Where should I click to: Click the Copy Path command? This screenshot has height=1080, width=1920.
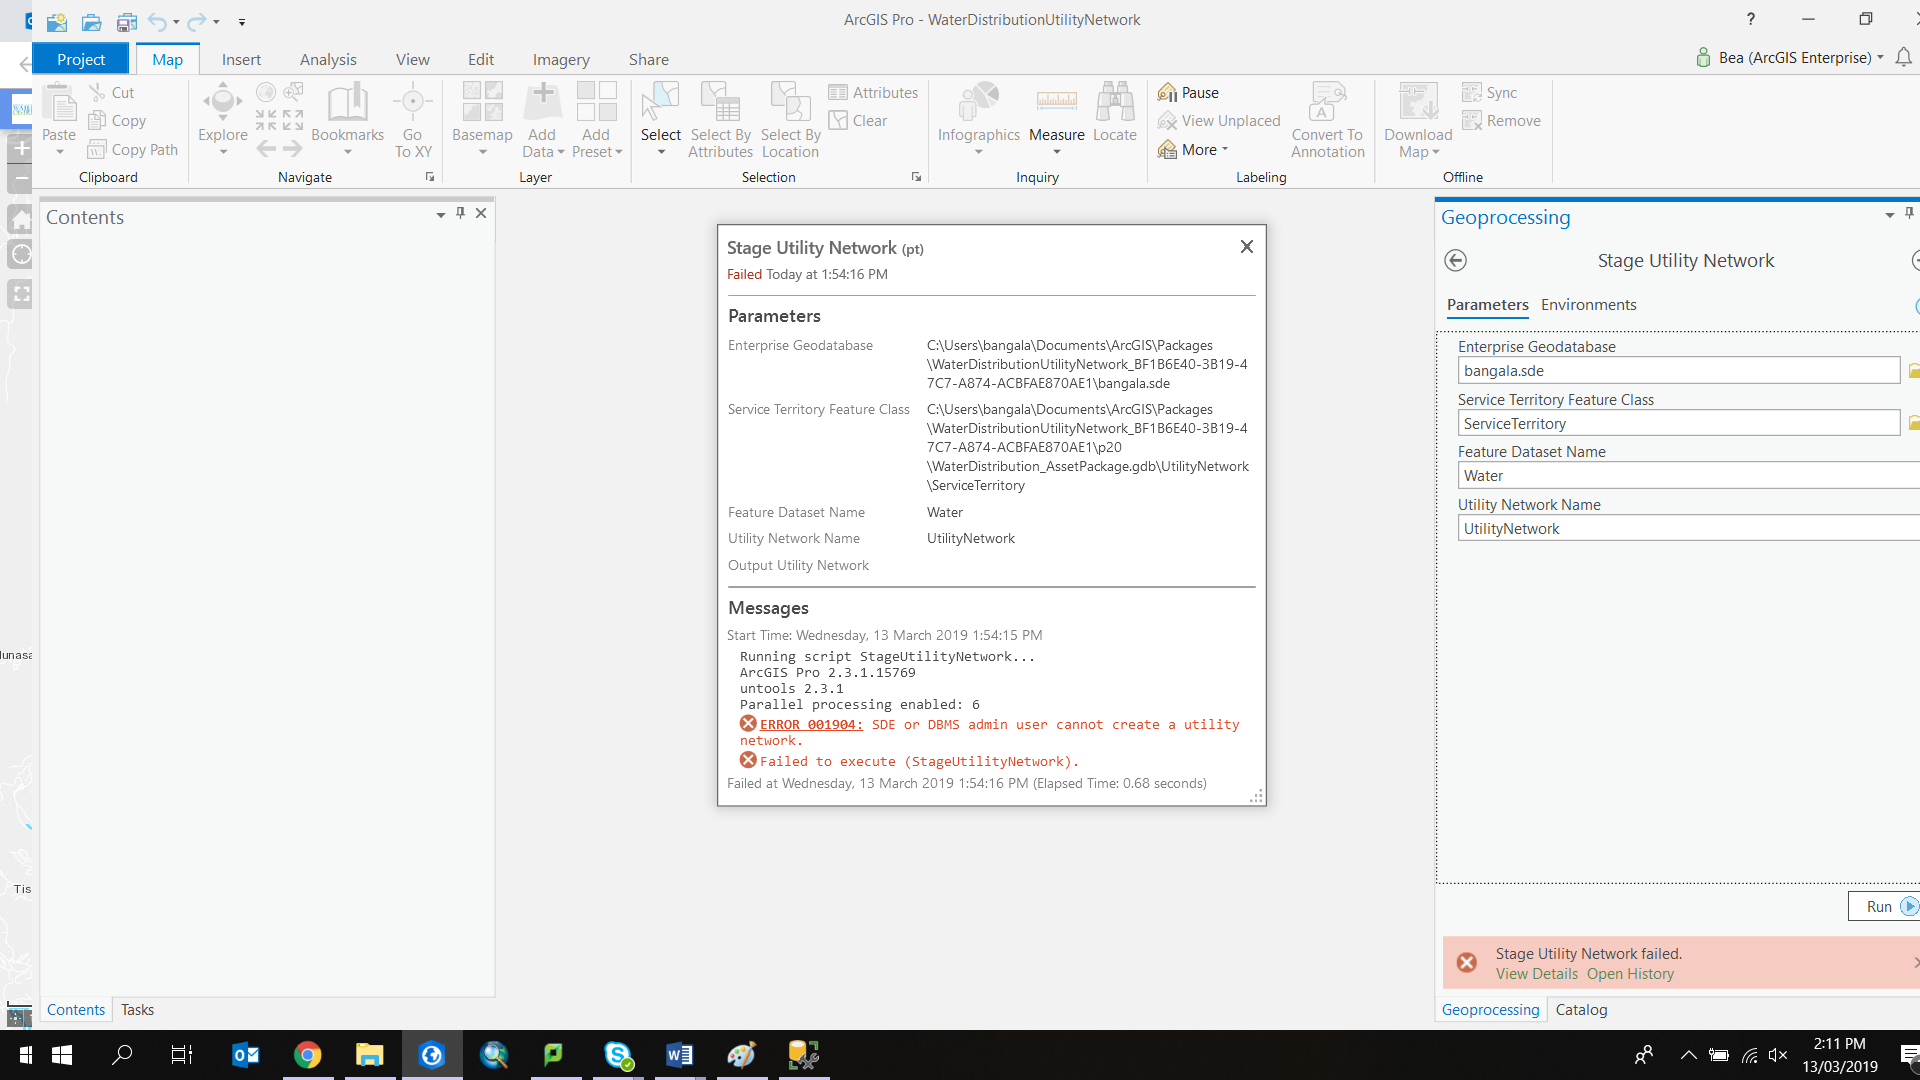coord(133,149)
